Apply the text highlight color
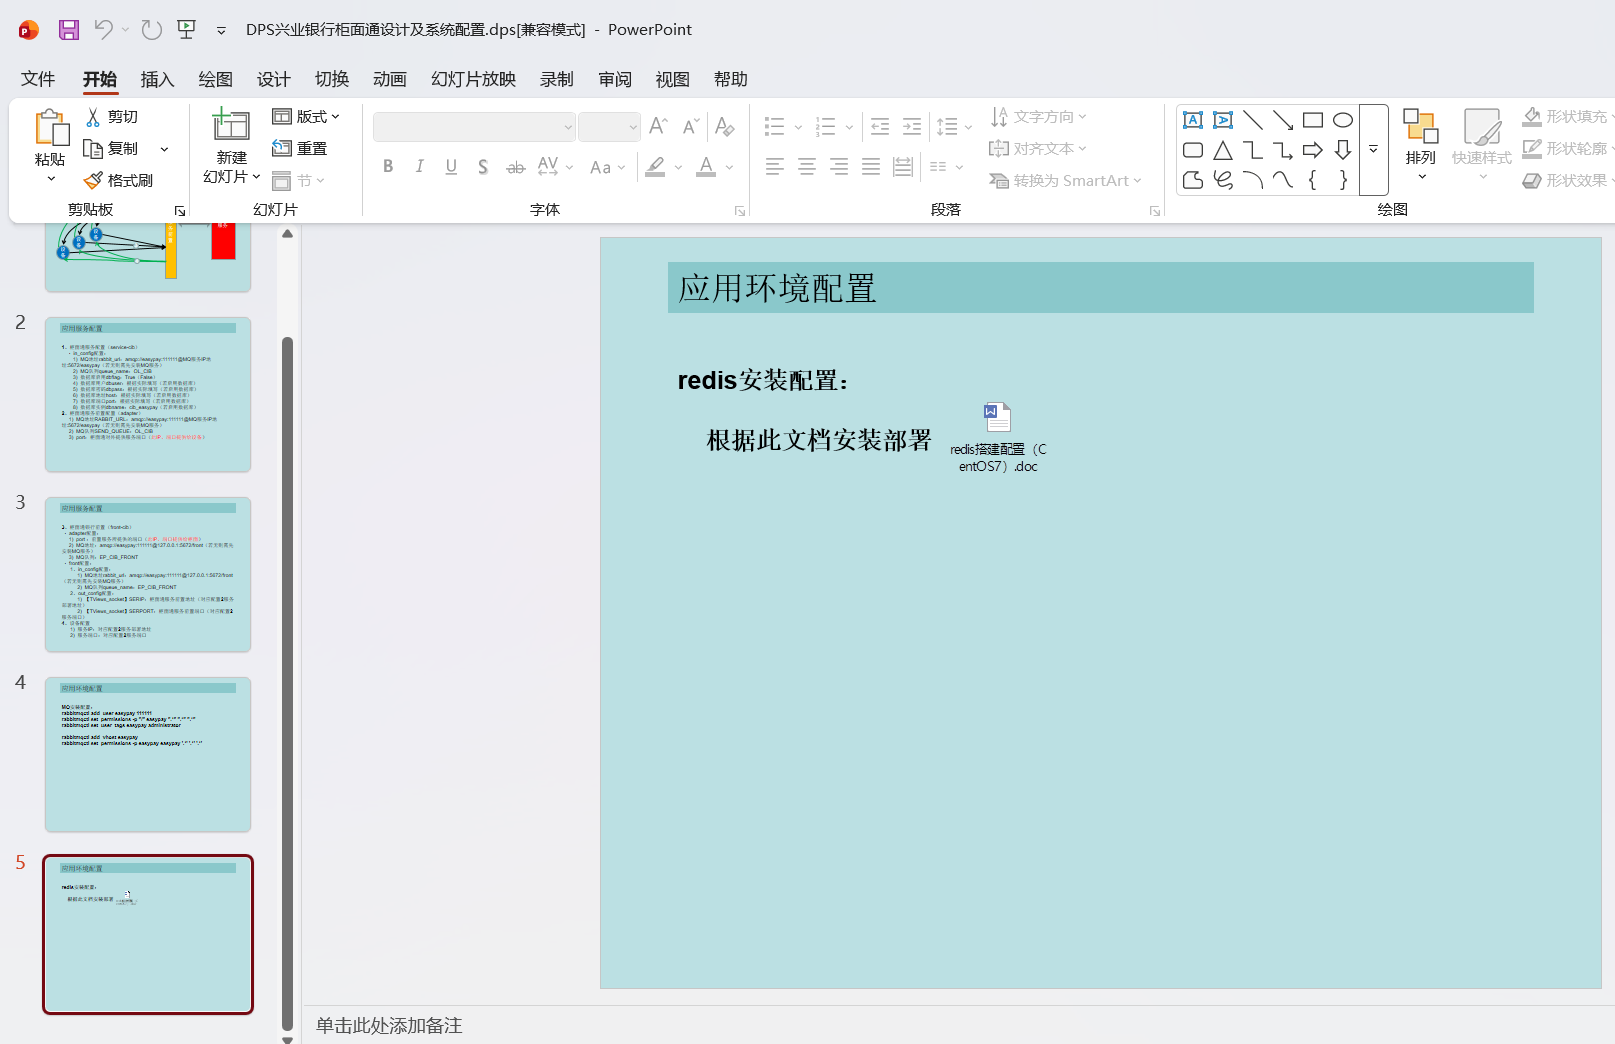Screen dimensions: 1615x1044 [x=656, y=167]
